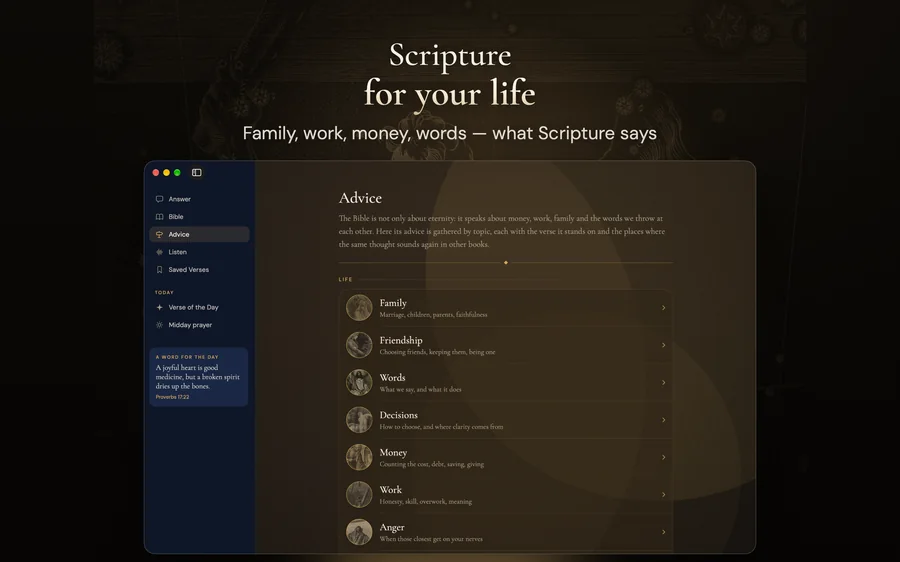Viewport: 900px width, 562px height.
Task: Open the Decisions advice topic title
Action: 398,415
